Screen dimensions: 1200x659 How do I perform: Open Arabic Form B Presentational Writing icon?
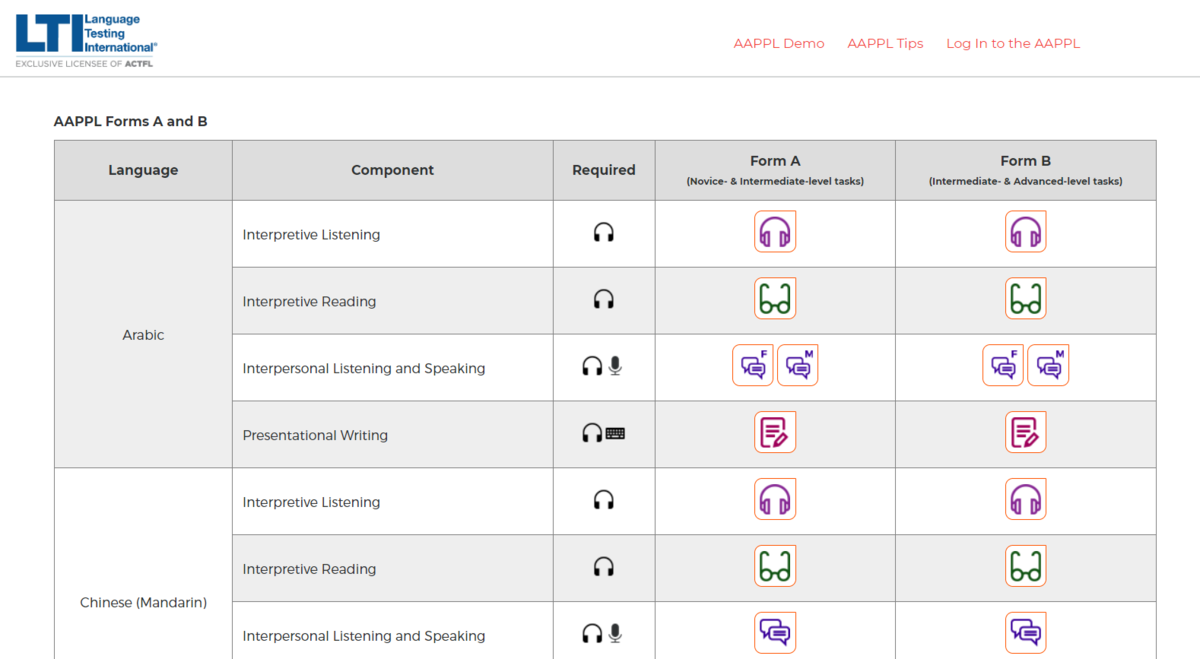[x=1025, y=433]
